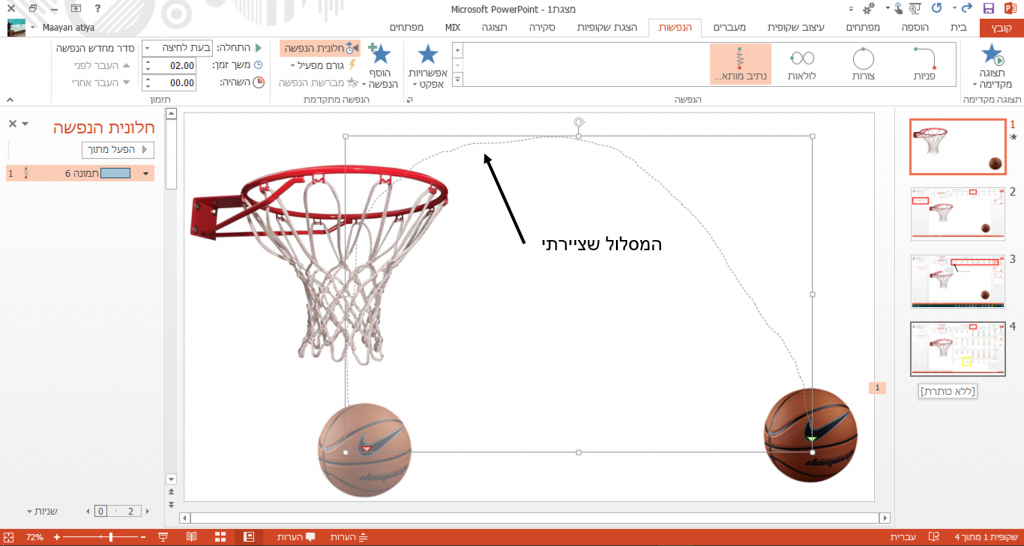
Task: Switch to Reading view icon
Action: click(191, 537)
